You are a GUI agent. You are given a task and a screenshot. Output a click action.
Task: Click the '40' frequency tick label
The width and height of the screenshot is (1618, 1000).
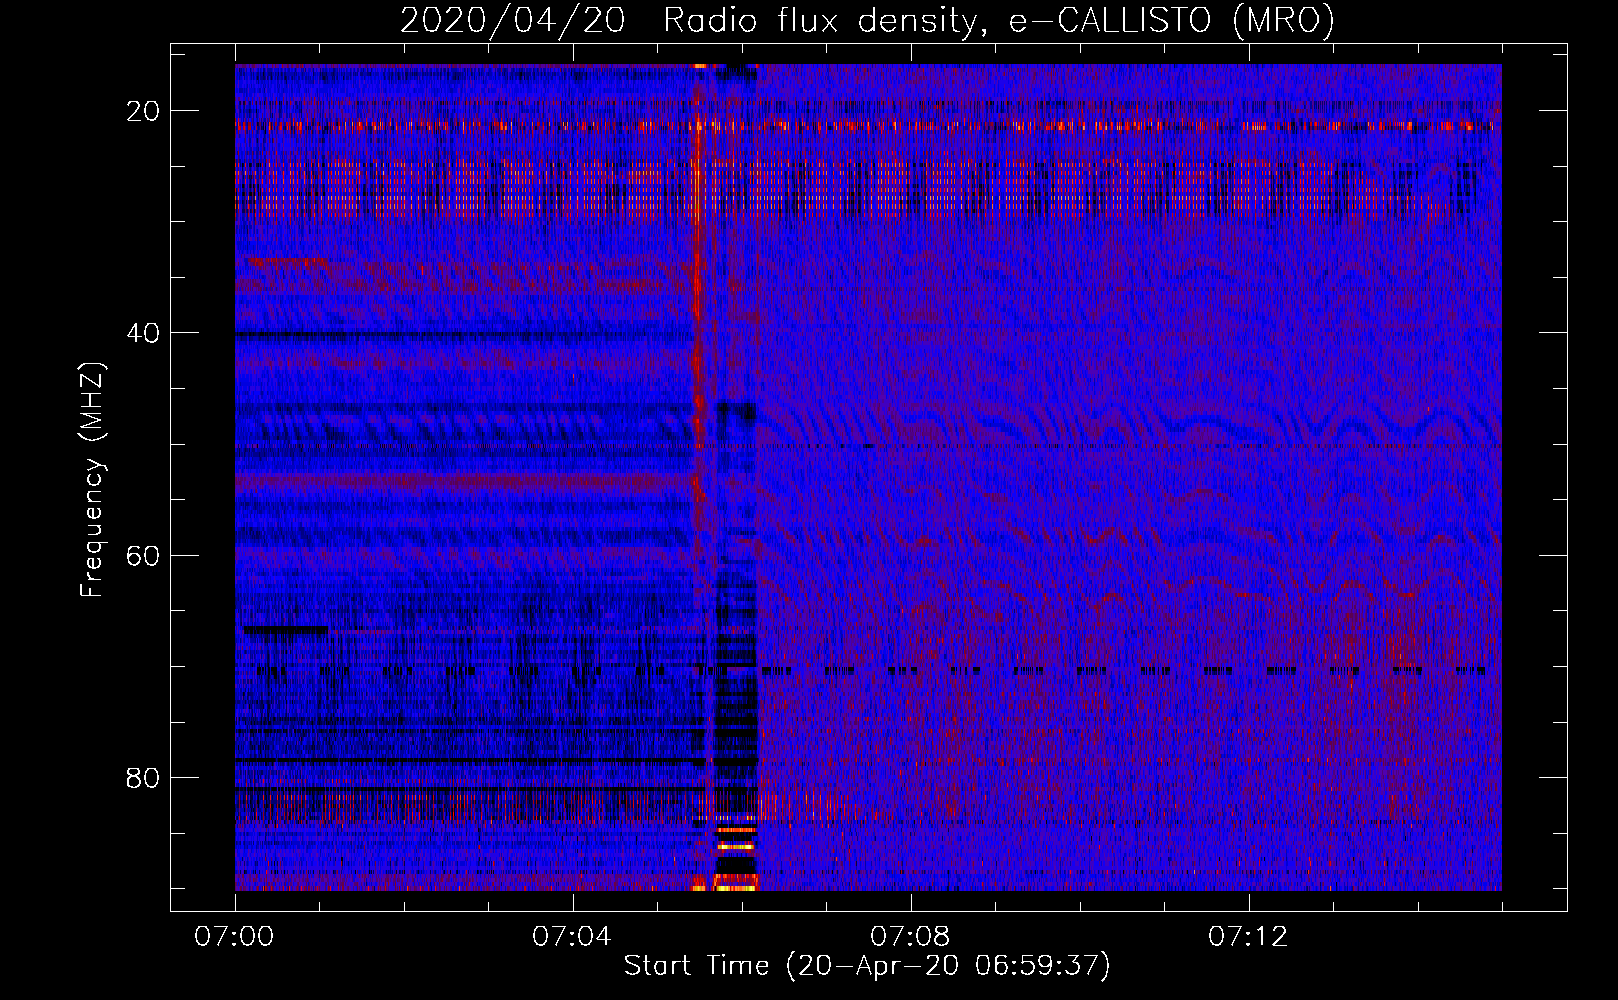click(143, 333)
